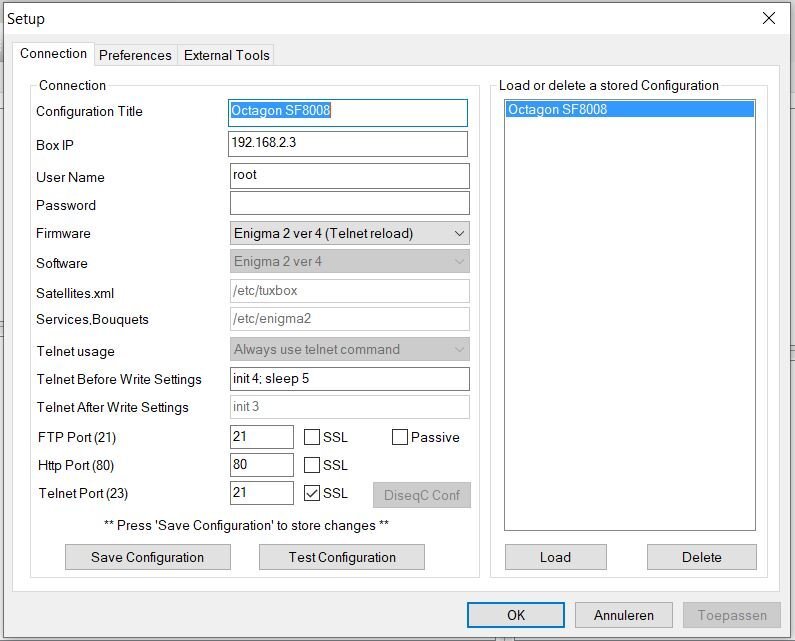Edit the Box IP address field
The width and height of the screenshot is (795, 641).
348,144
